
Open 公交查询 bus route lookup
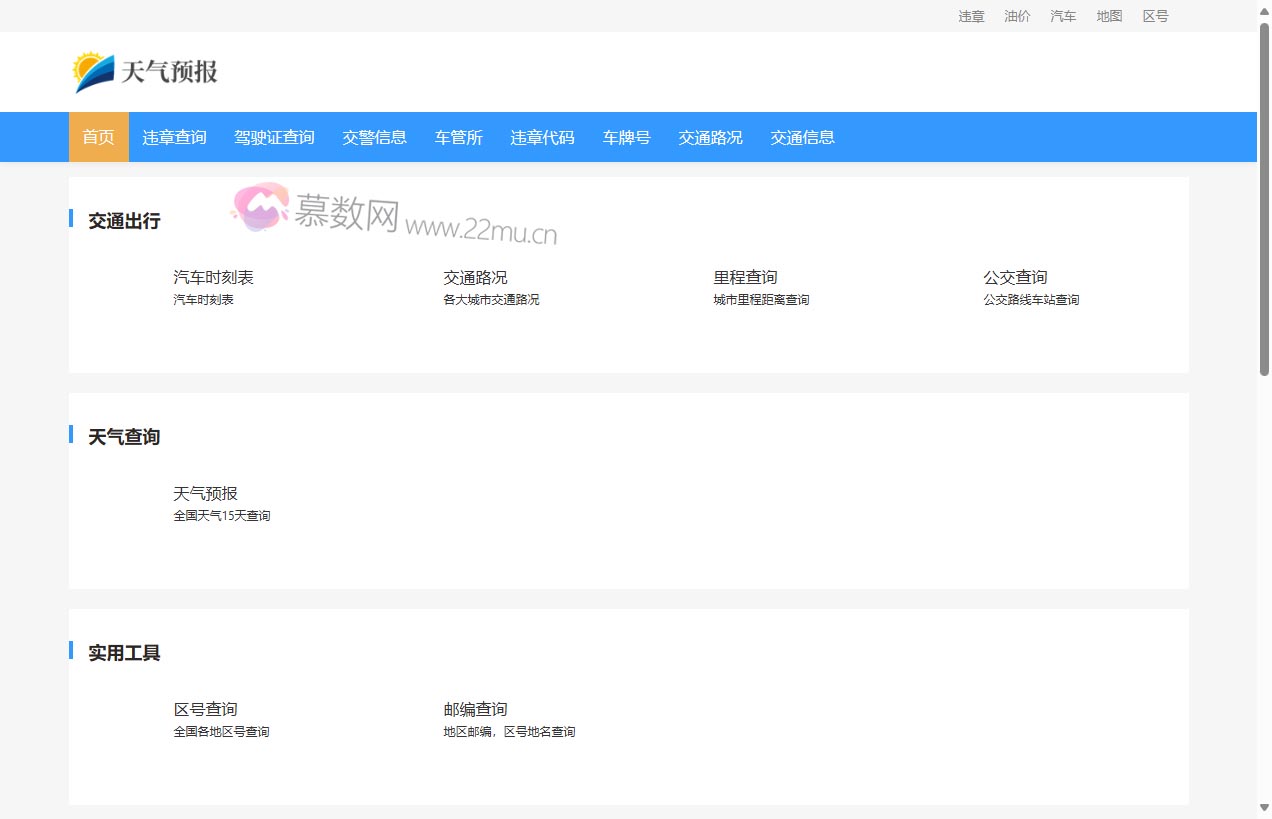(x=1014, y=277)
